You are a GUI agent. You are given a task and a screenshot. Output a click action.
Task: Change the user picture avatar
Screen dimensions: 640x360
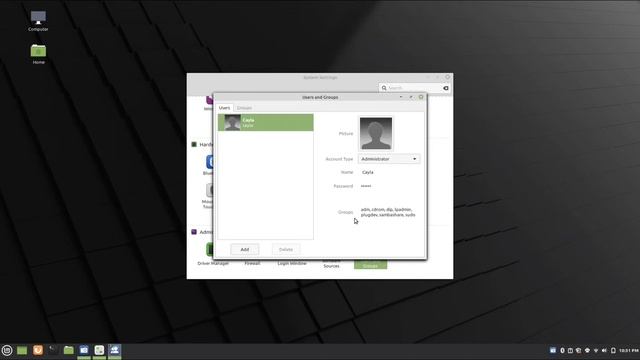click(x=376, y=133)
